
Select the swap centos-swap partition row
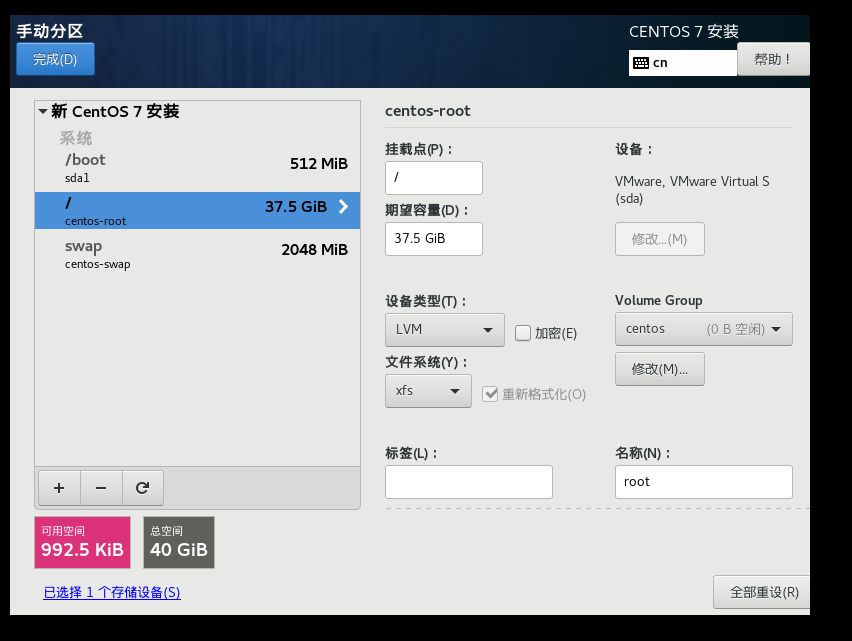(x=197, y=254)
